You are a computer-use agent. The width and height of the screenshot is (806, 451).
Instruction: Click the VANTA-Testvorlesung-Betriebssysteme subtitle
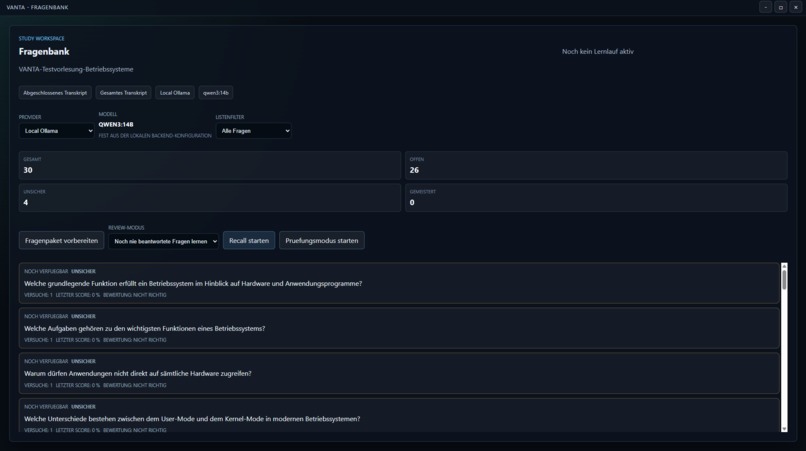coord(76,69)
